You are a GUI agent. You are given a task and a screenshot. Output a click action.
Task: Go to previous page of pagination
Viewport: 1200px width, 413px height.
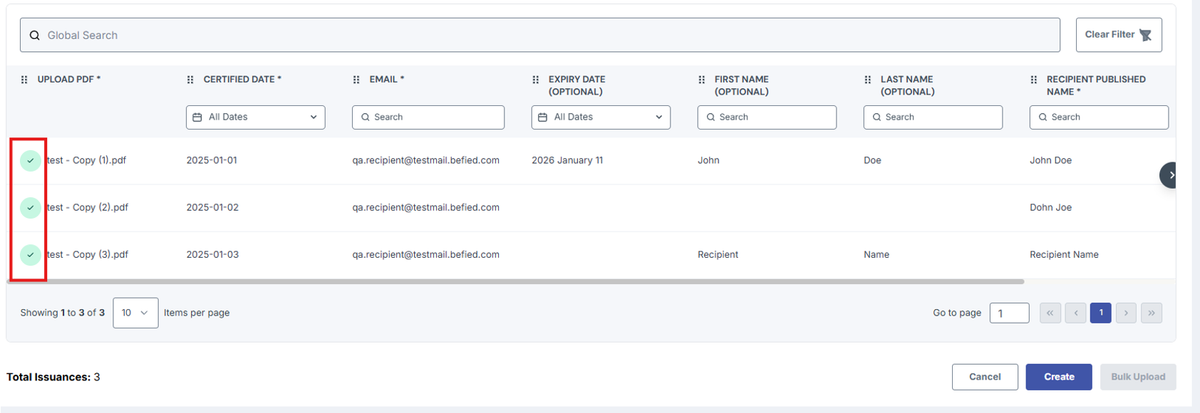point(1076,313)
